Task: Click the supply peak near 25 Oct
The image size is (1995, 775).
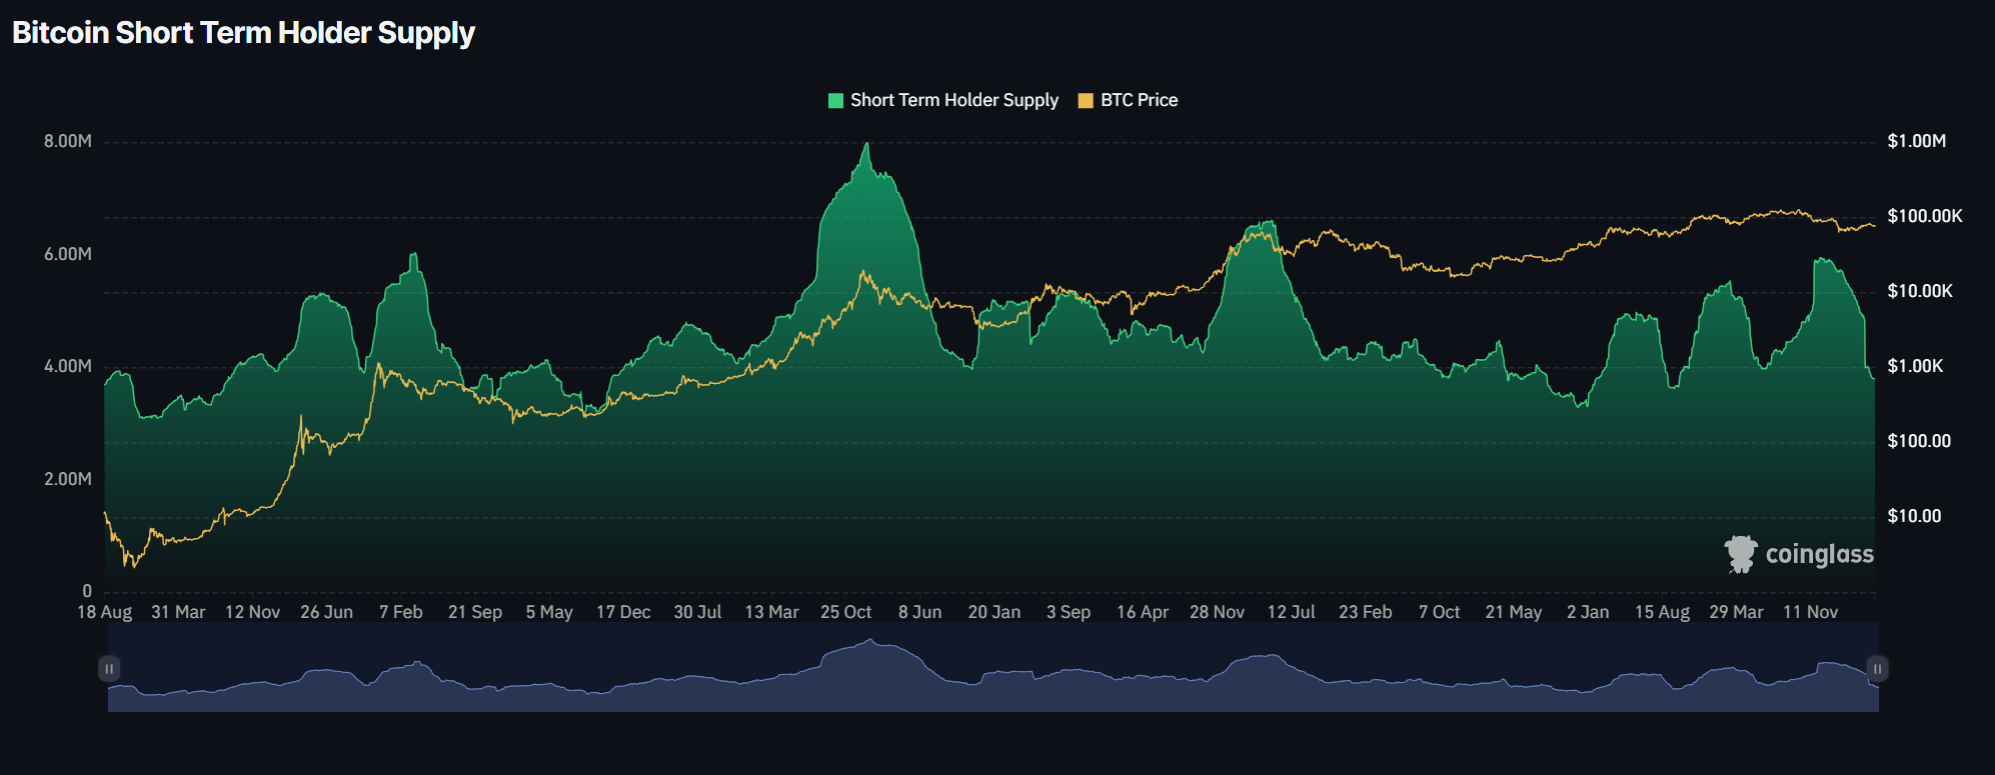Action: tap(867, 144)
